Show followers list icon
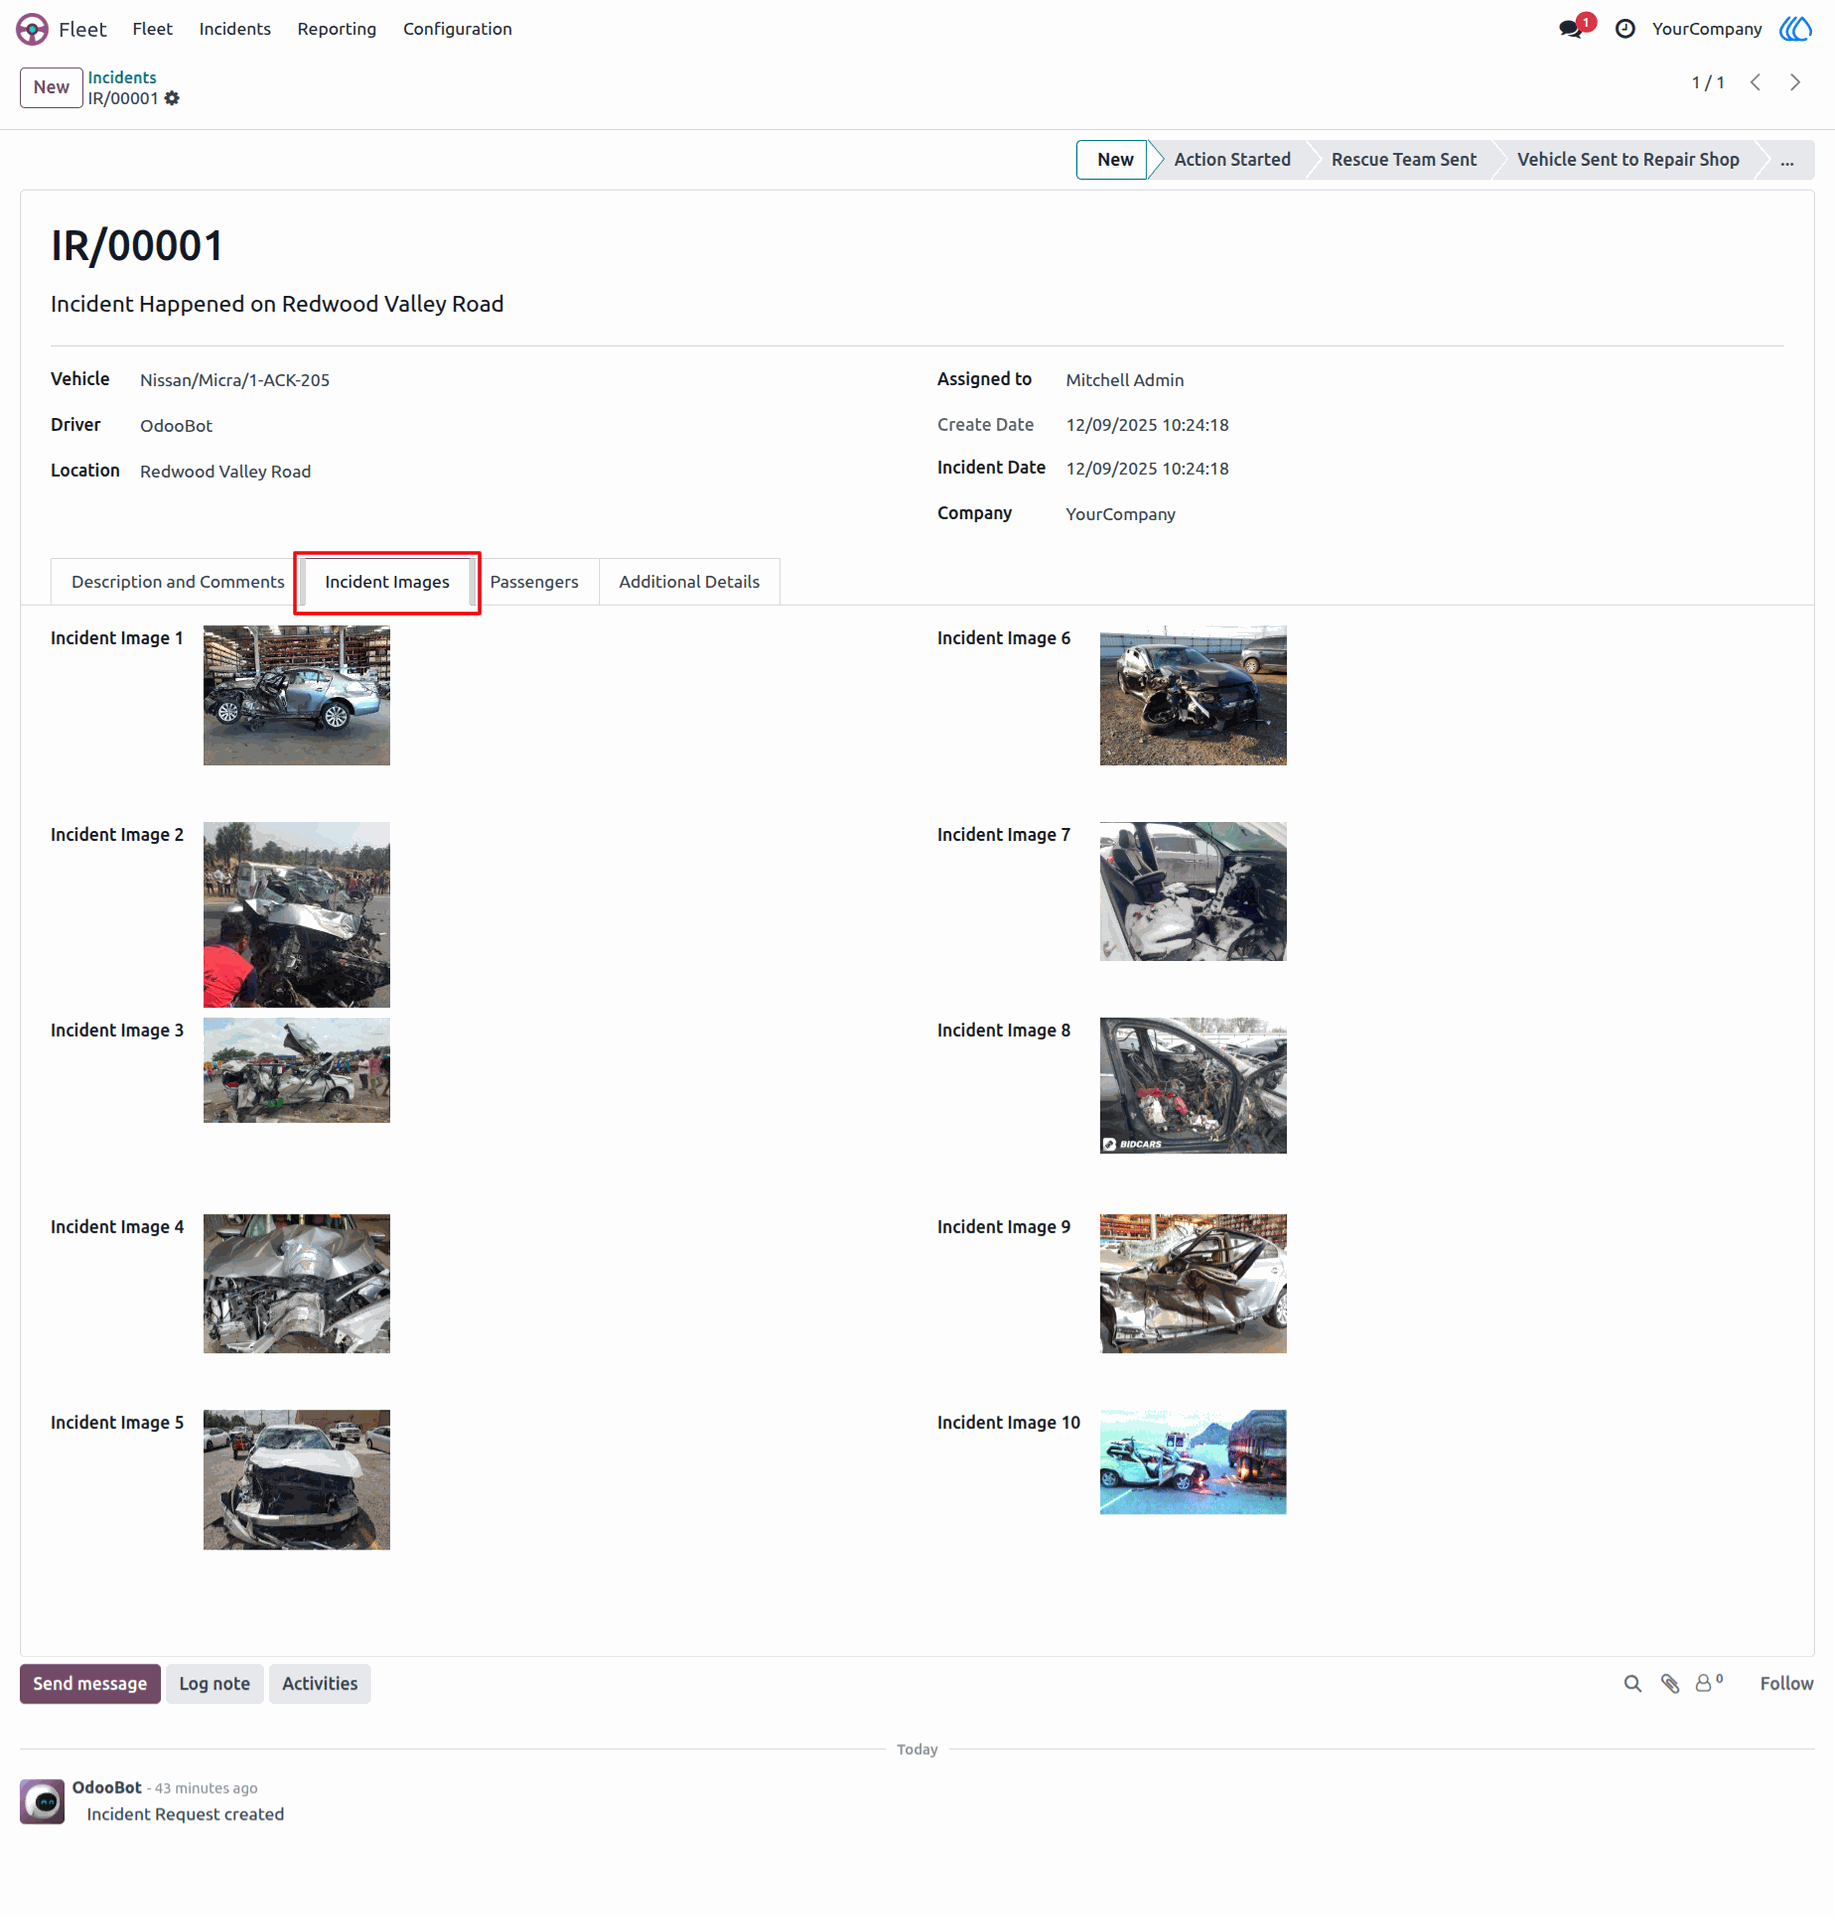 point(1708,1683)
